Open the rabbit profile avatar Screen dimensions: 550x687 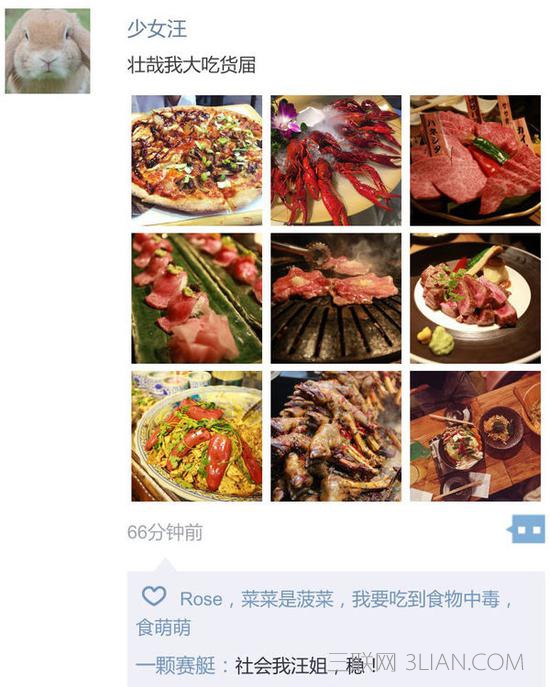[x=47, y=51]
